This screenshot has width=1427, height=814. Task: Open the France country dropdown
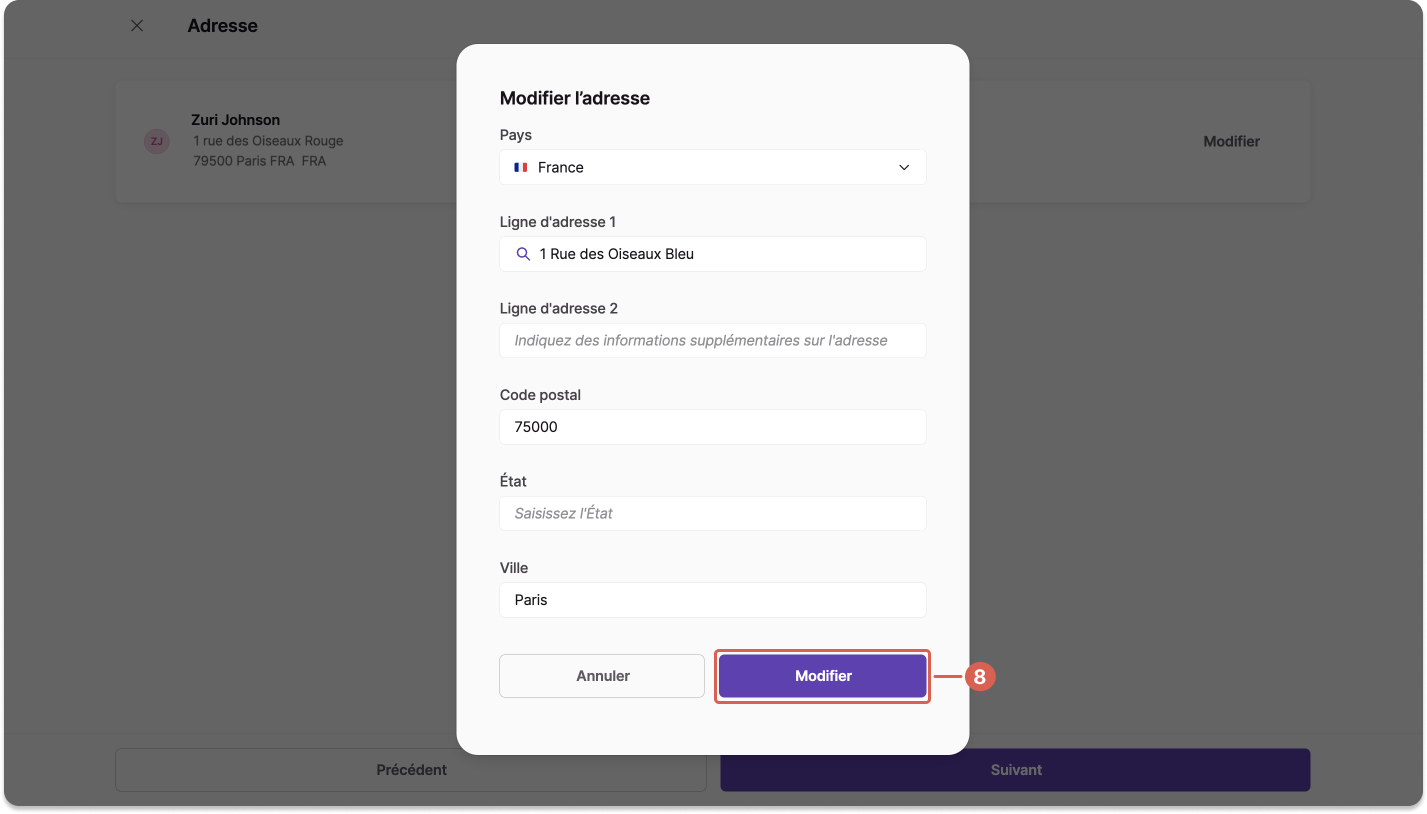[713, 167]
